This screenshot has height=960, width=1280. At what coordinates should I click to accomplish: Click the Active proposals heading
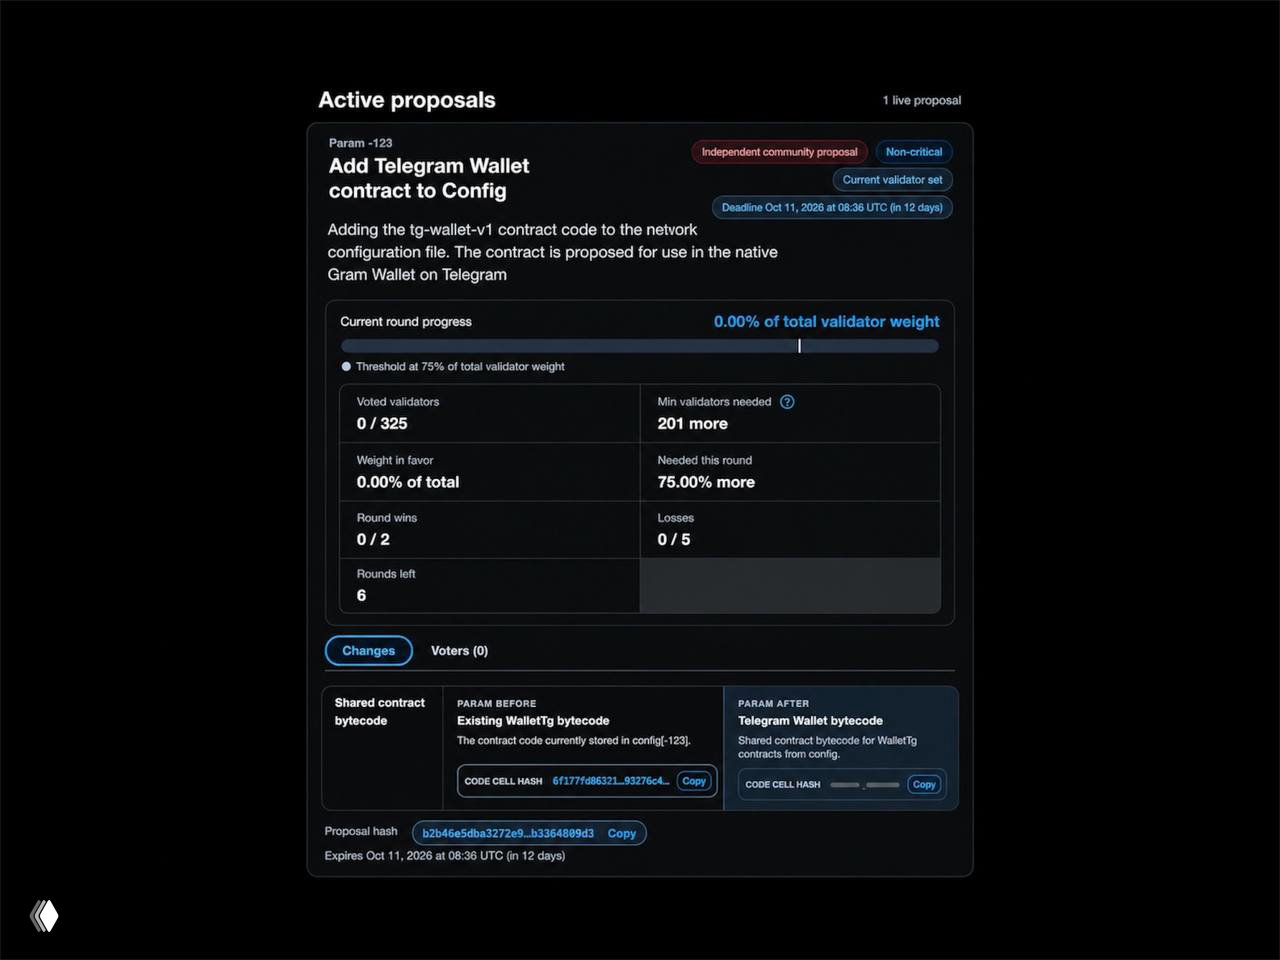pyautogui.click(x=407, y=100)
